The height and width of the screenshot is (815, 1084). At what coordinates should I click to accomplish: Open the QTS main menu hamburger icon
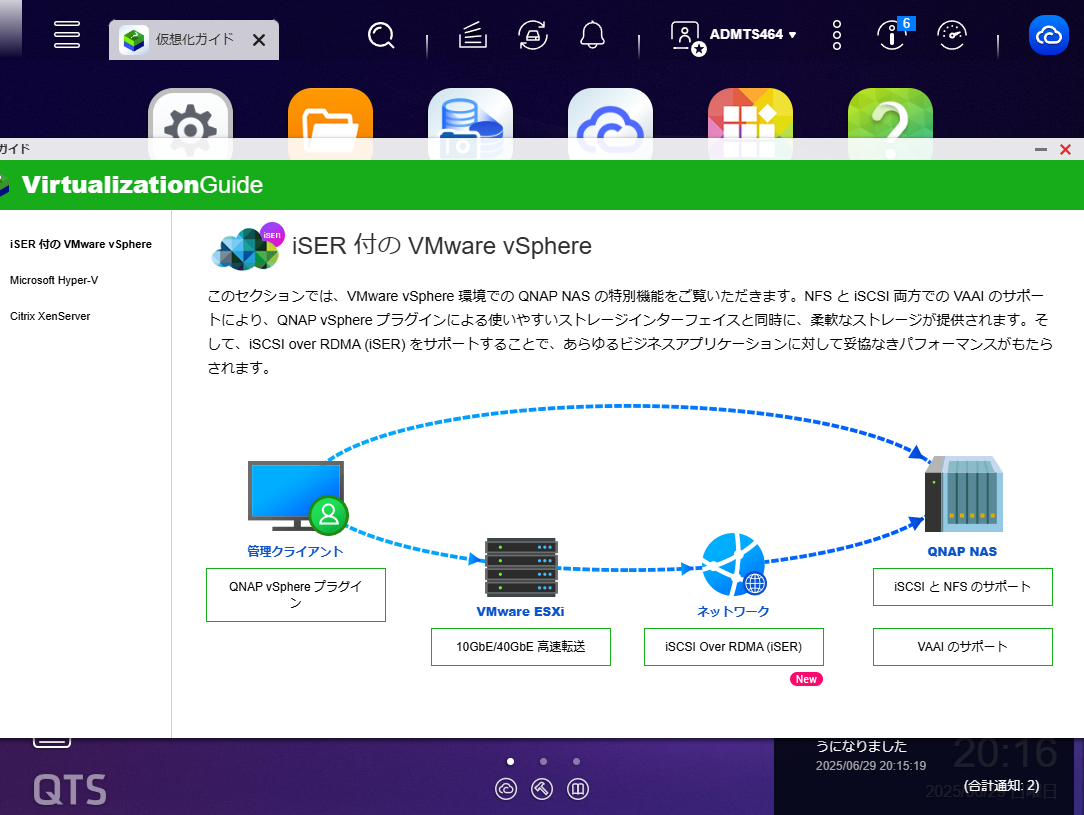coord(67,35)
